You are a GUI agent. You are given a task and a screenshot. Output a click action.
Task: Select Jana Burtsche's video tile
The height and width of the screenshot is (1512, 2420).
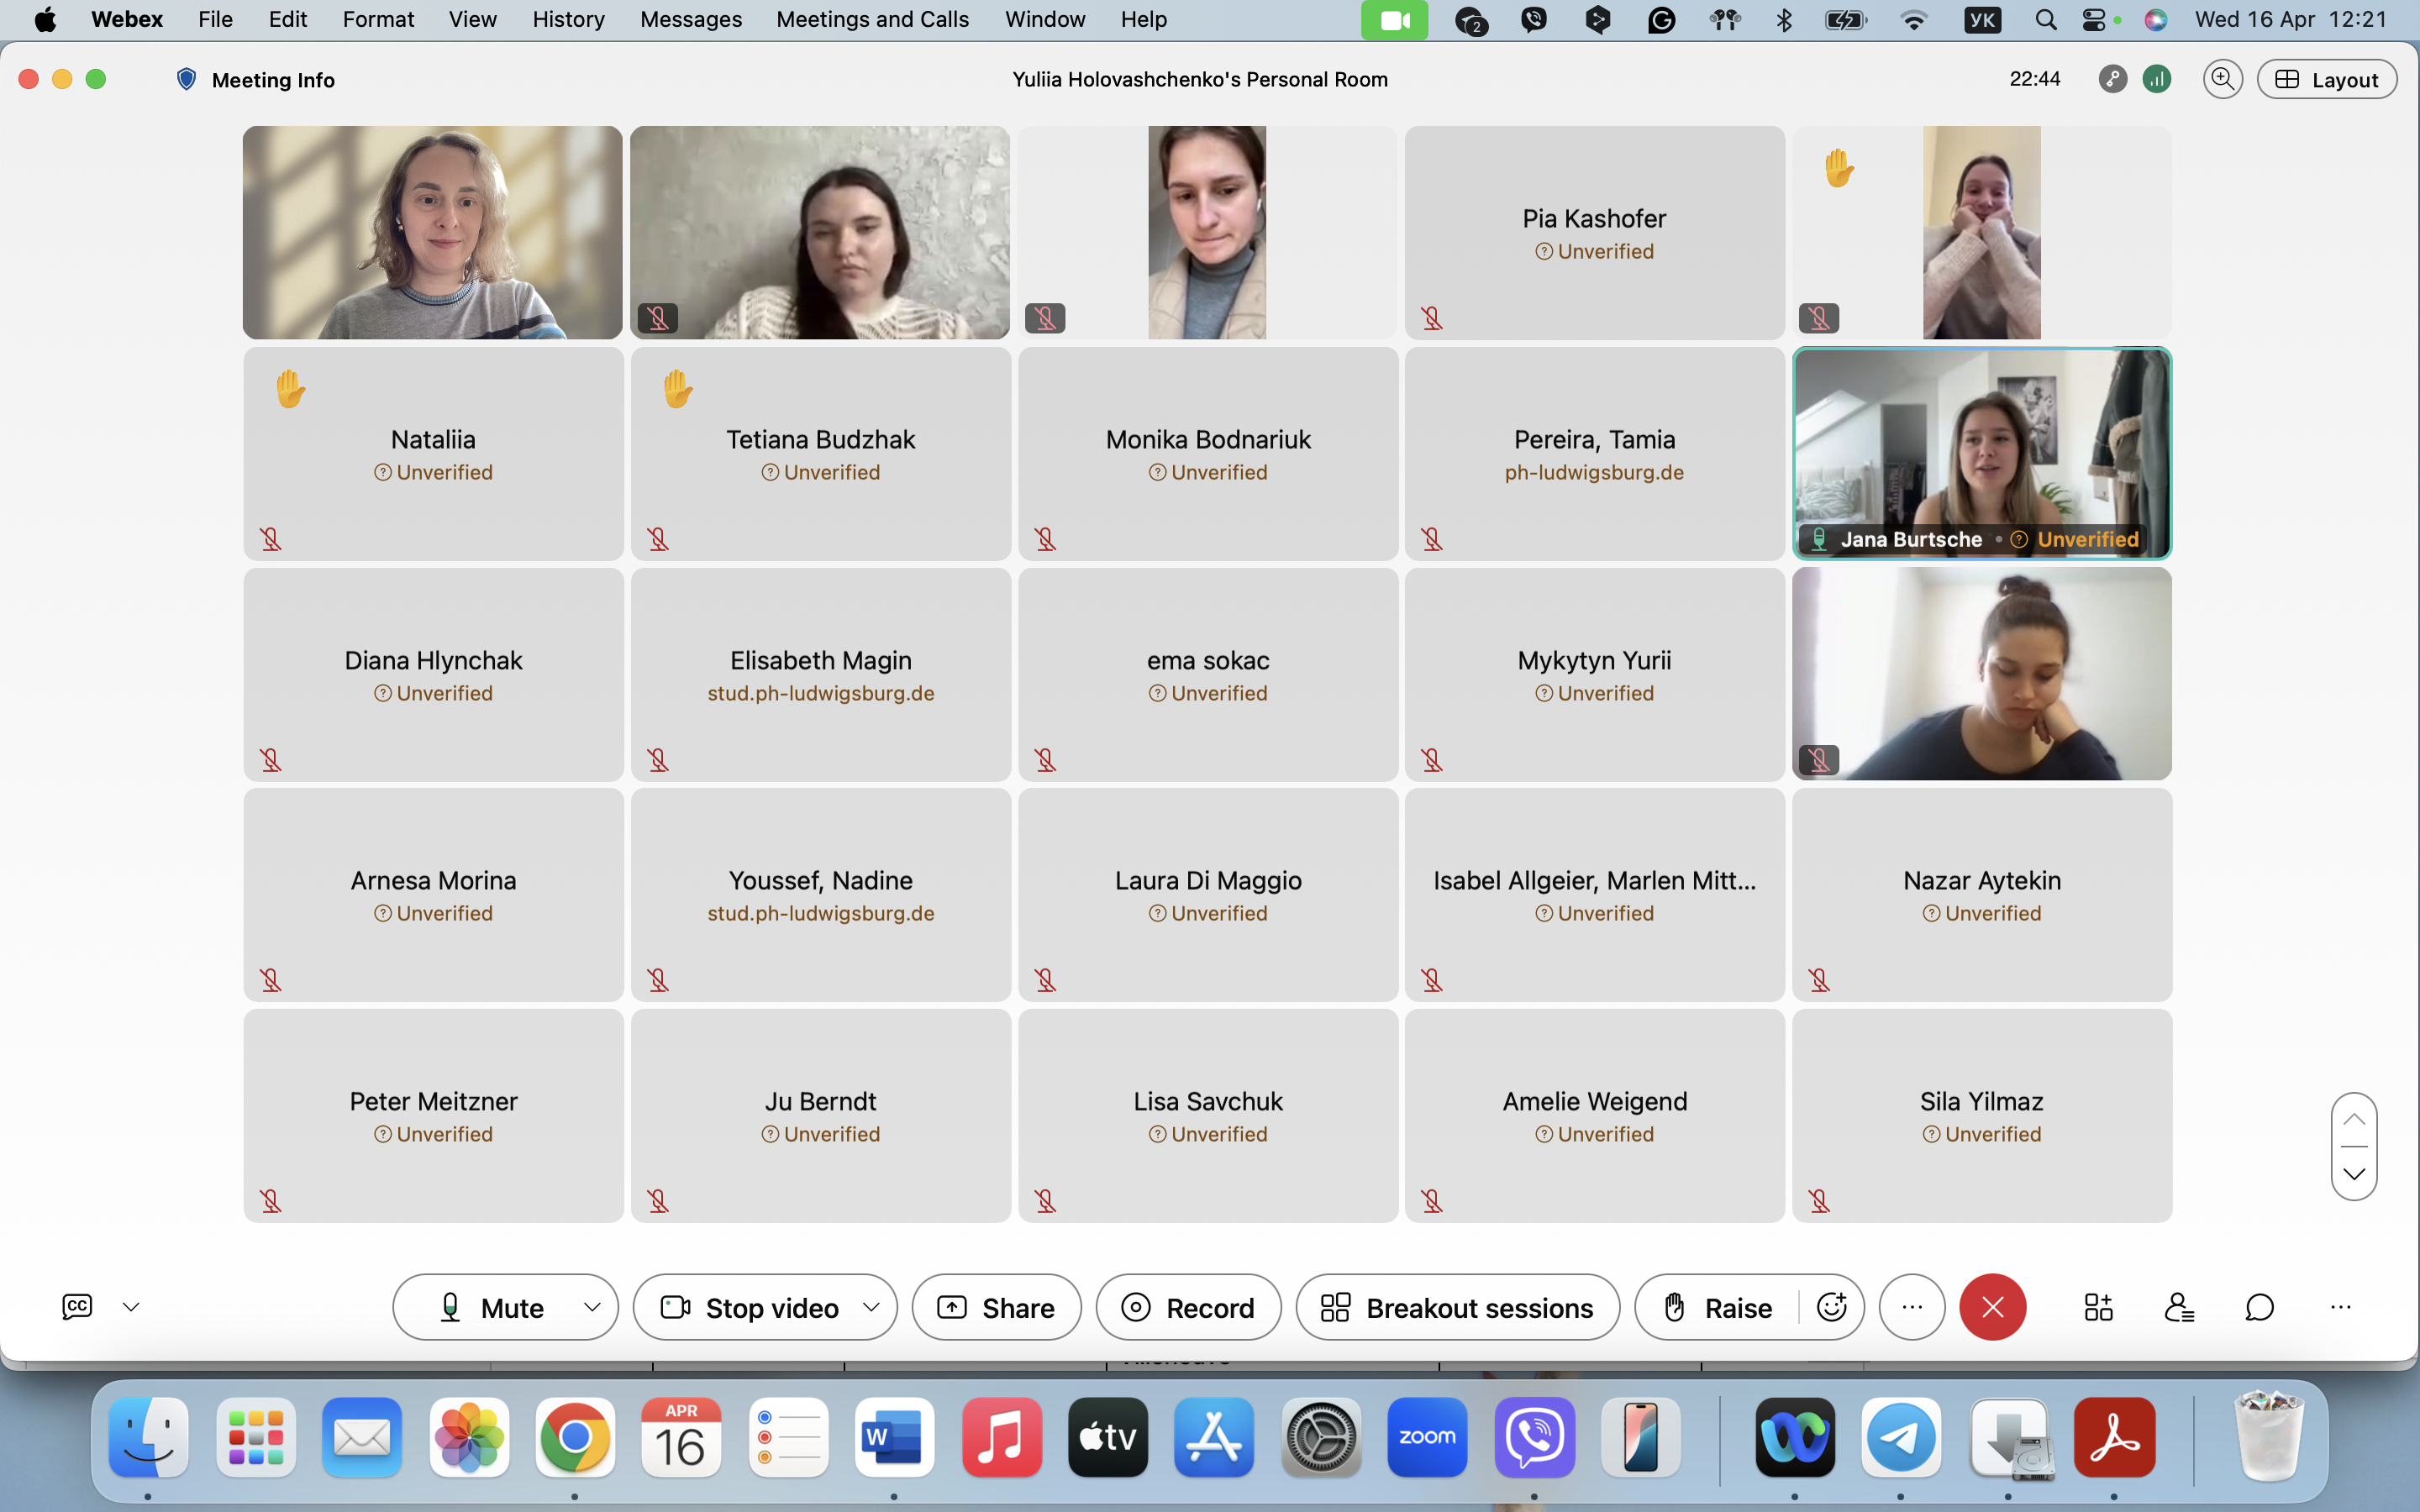(1981, 453)
